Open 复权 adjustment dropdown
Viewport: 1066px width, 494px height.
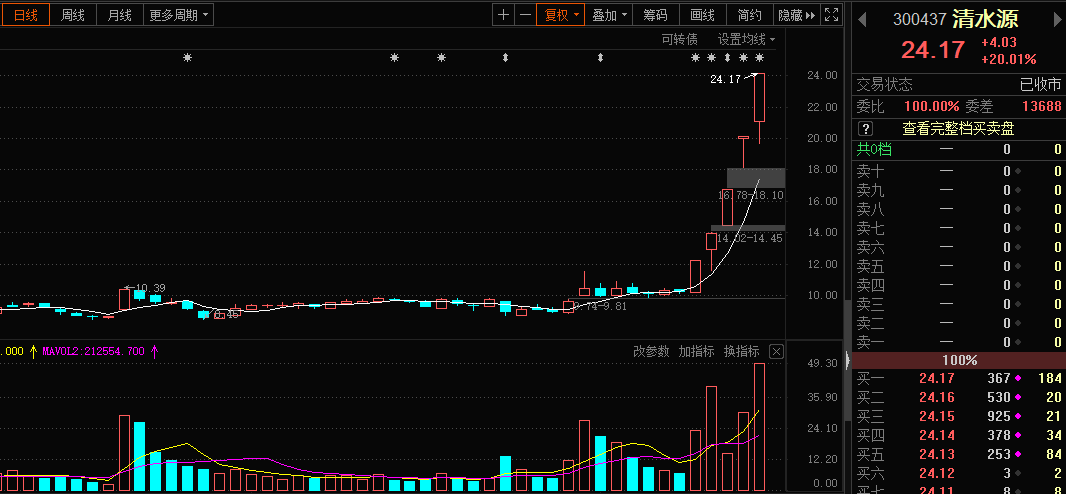[x=560, y=15]
